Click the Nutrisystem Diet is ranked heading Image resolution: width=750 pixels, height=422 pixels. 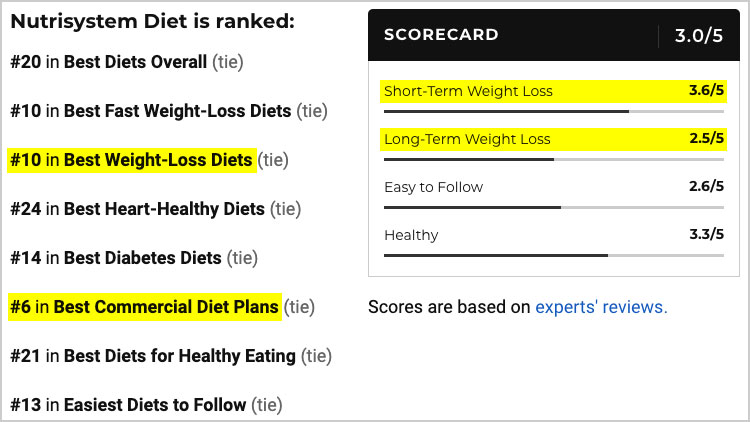153,22
